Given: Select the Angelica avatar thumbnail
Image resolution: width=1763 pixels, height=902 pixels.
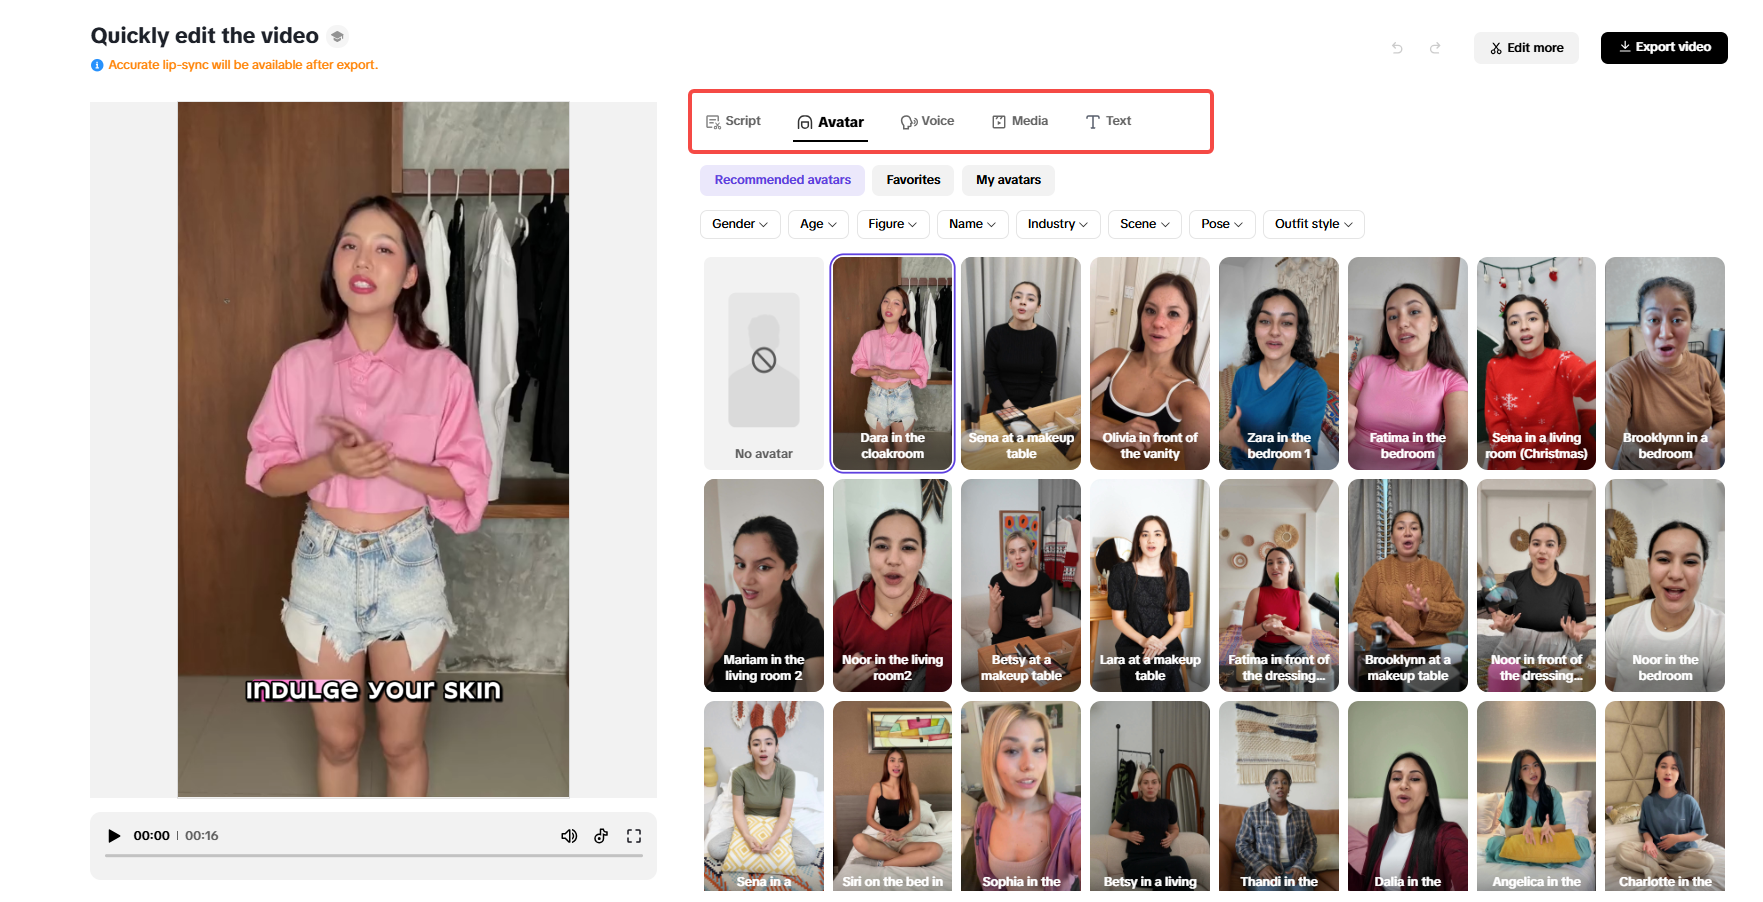Looking at the screenshot, I should pyautogui.click(x=1537, y=796).
